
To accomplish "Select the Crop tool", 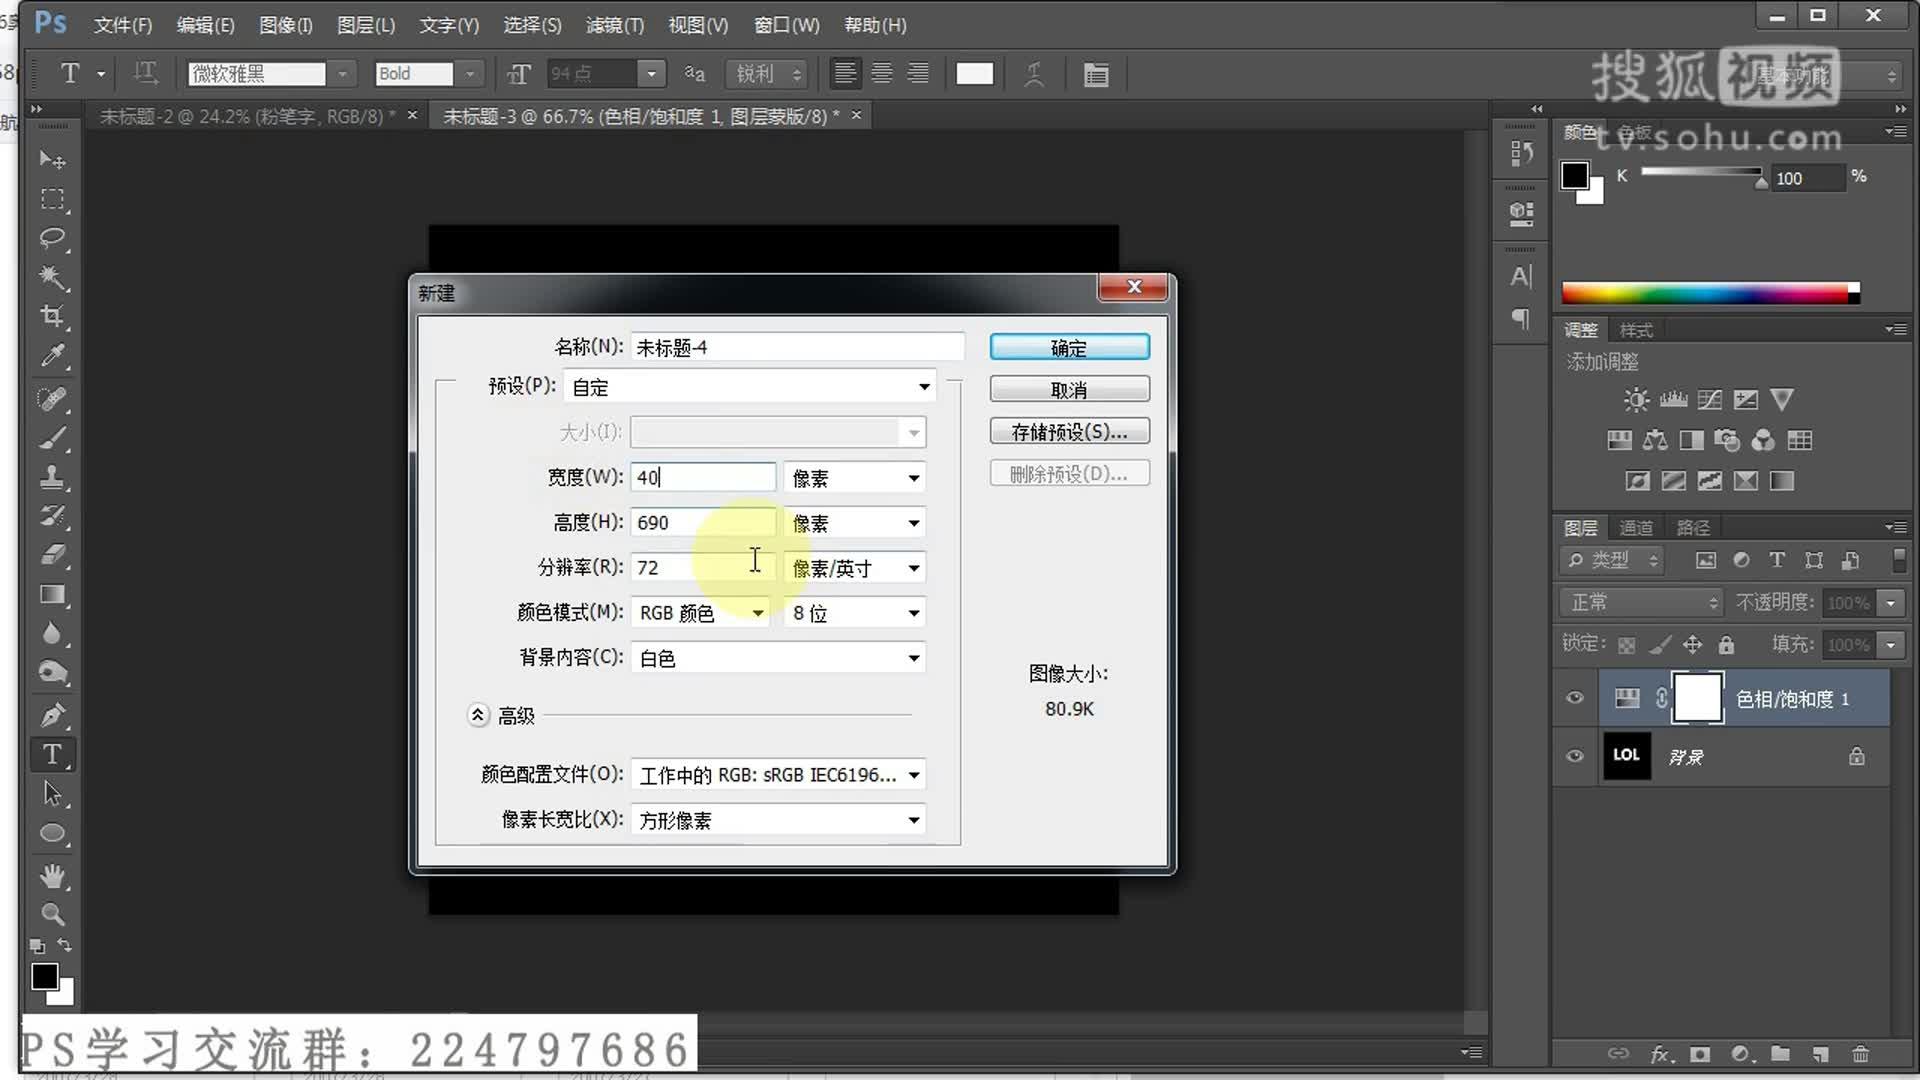I will (x=53, y=318).
